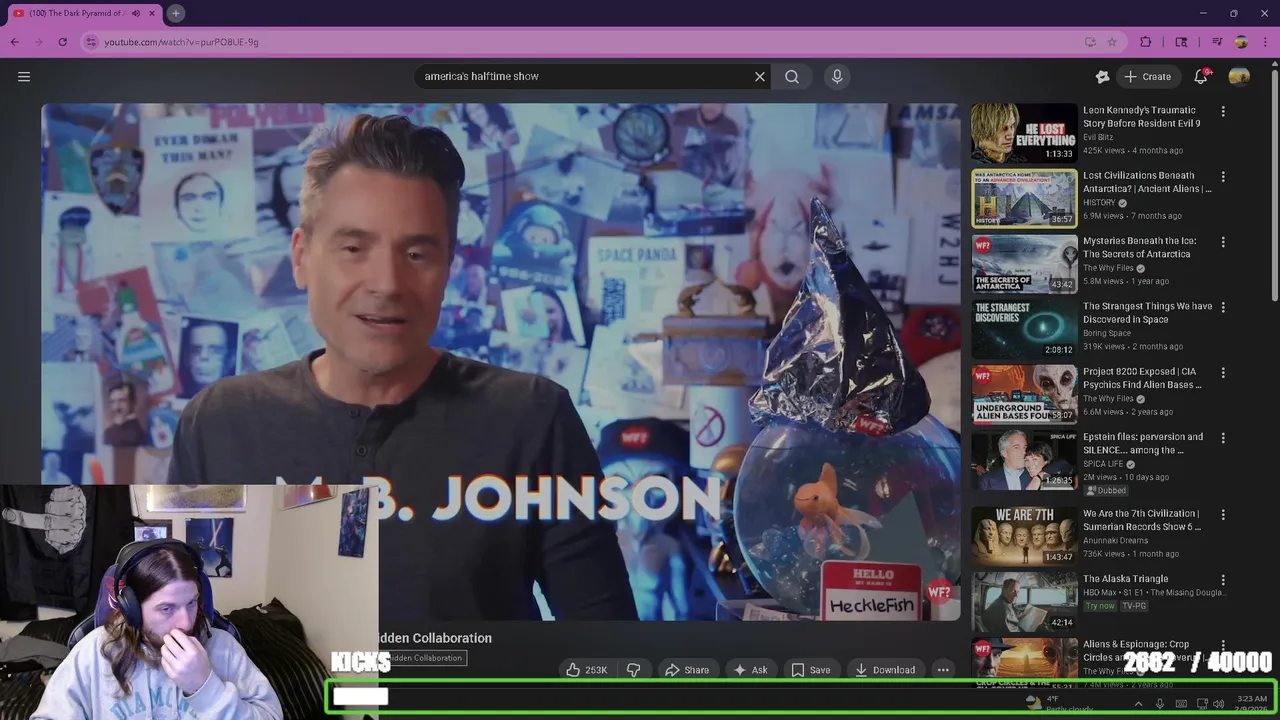Click the Try now badge on Alaska Triangle
This screenshot has width=1280, height=720.
tap(1100, 605)
